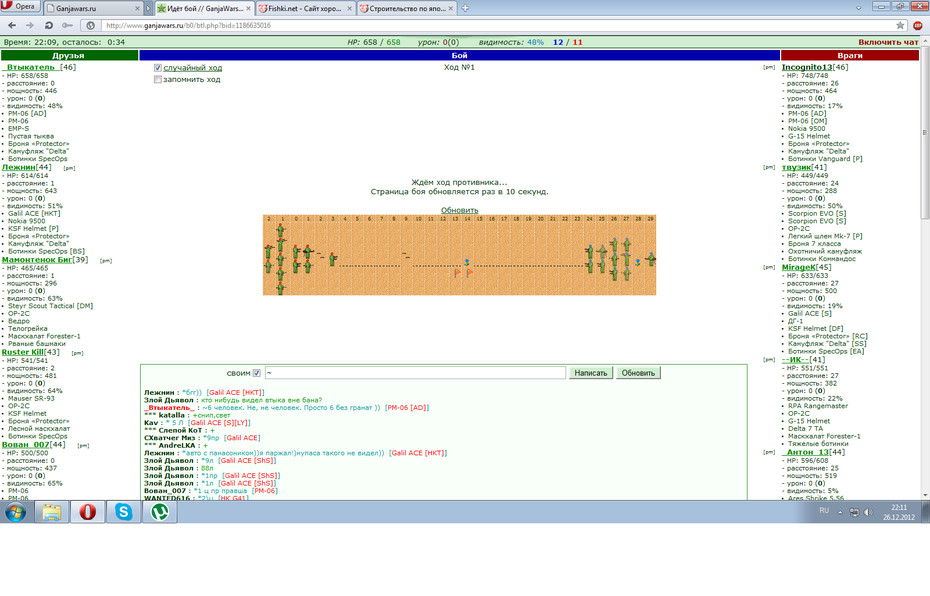Click the browser forward arrow

30,26
